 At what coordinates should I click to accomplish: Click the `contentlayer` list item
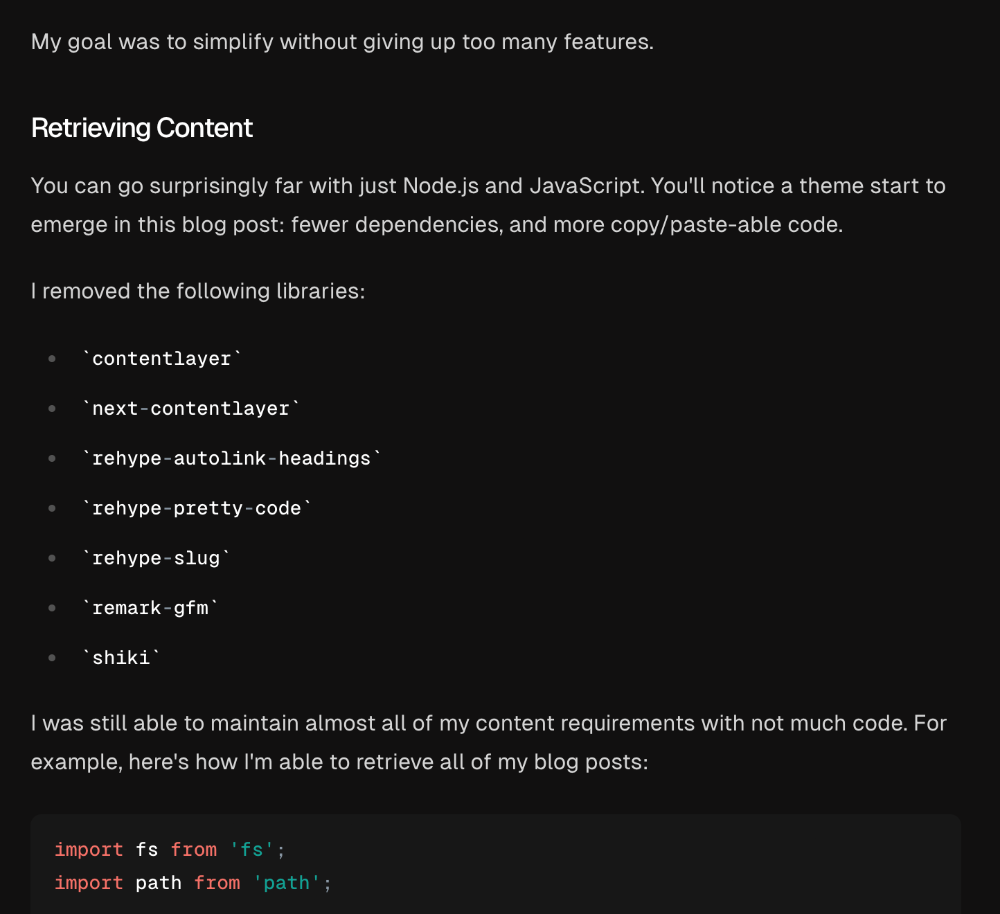click(x=161, y=359)
